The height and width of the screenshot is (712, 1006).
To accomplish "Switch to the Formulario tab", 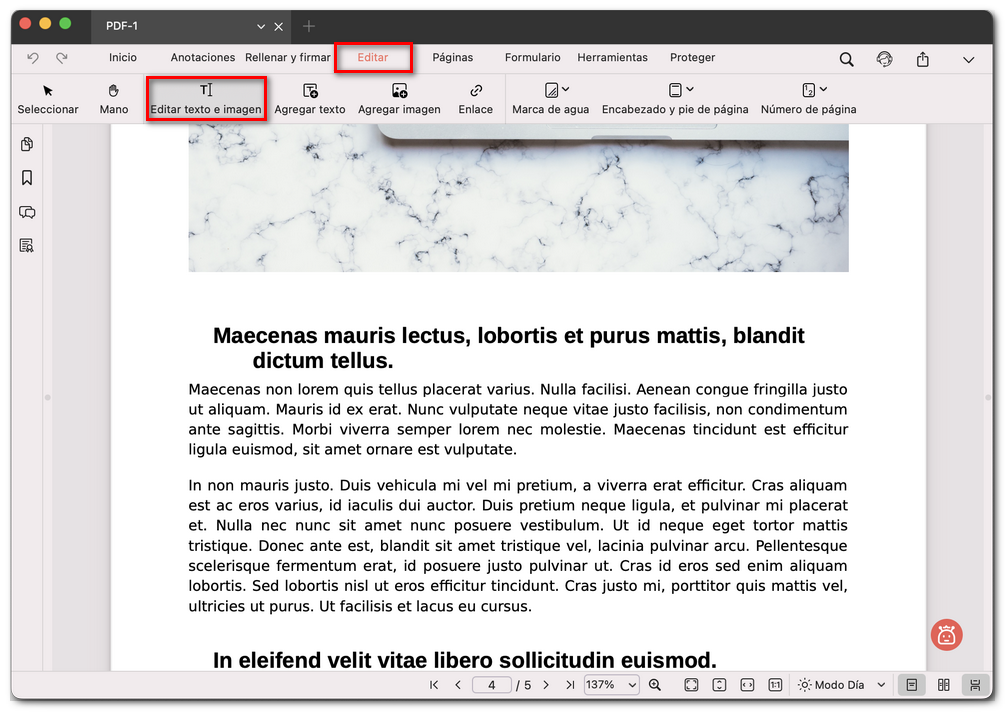I will click(532, 58).
